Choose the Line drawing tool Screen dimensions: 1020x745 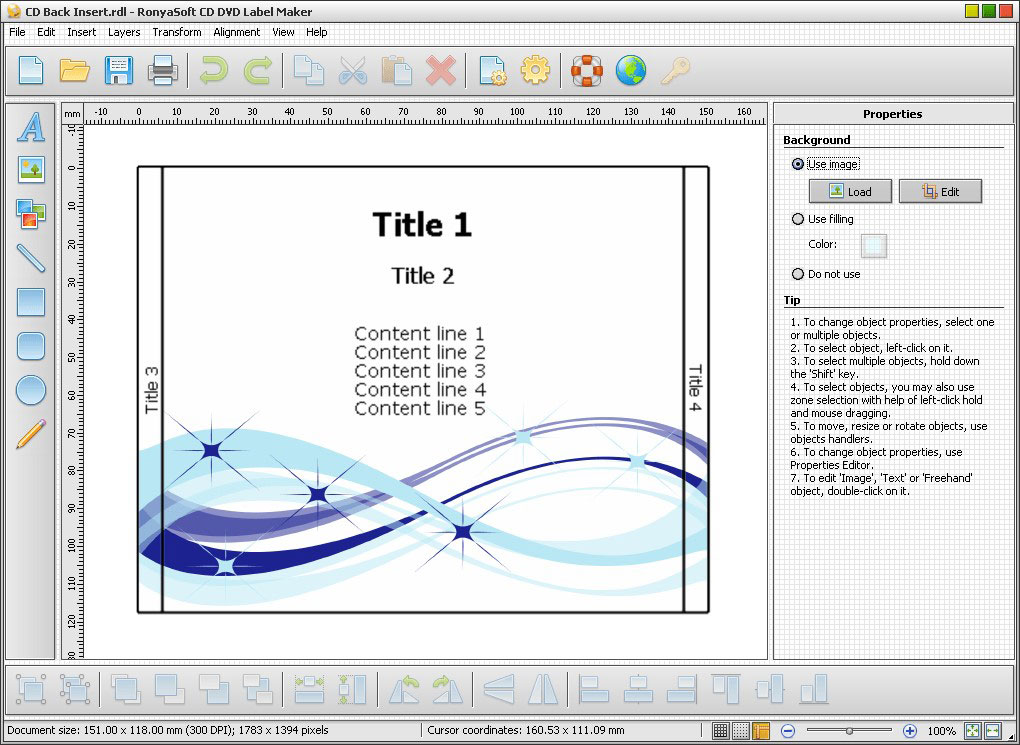pyautogui.click(x=31, y=257)
